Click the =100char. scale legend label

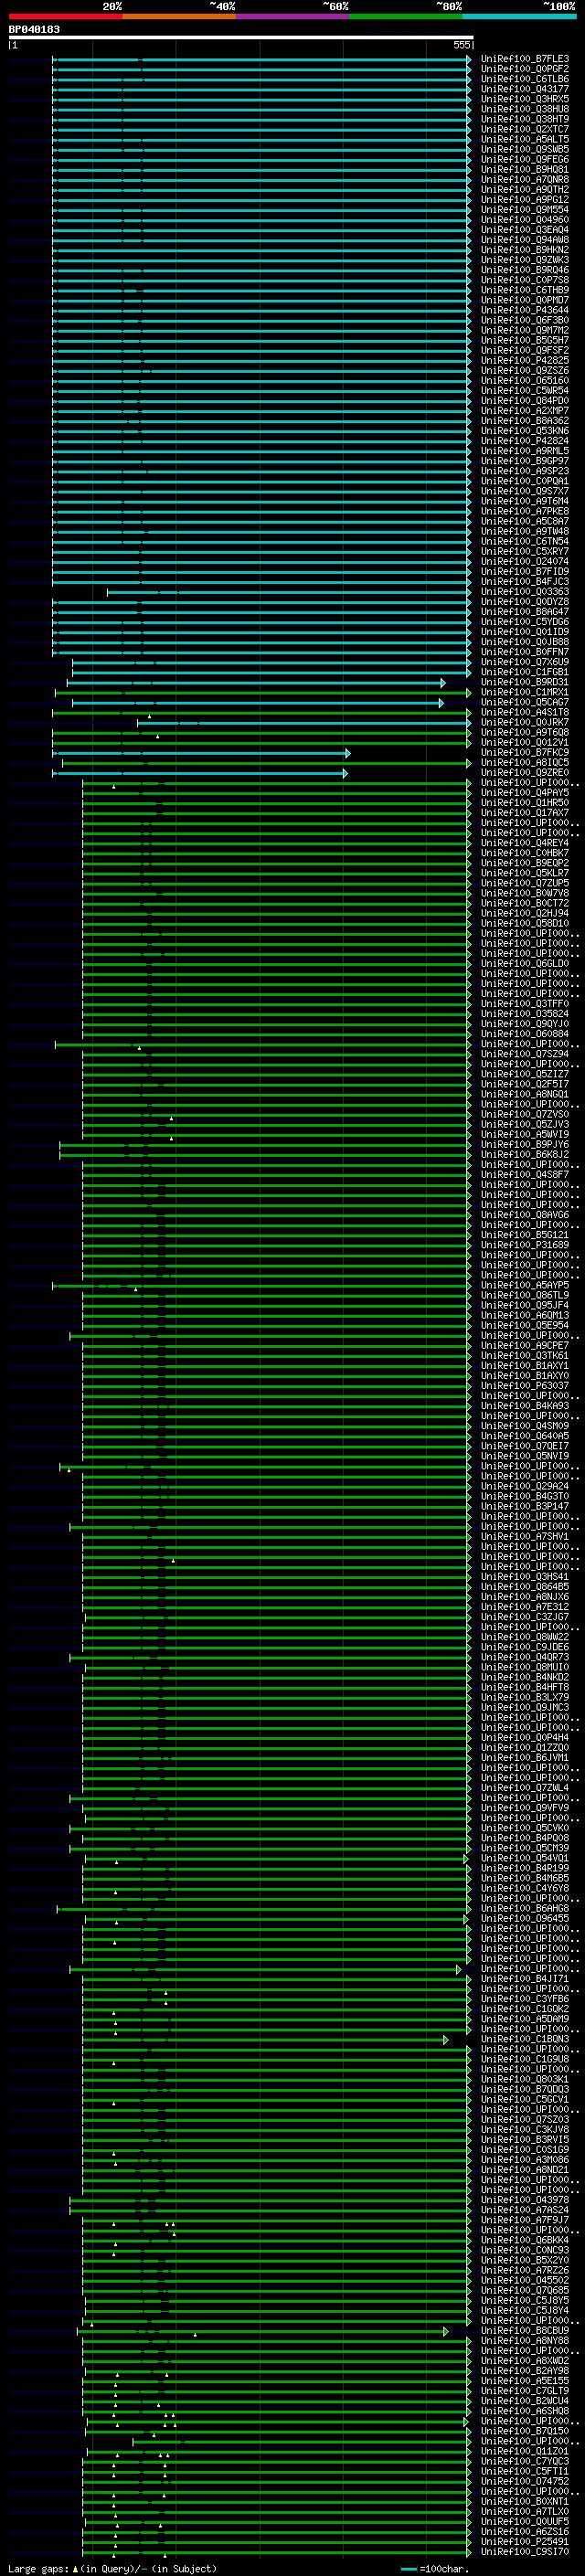click(443, 2568)
